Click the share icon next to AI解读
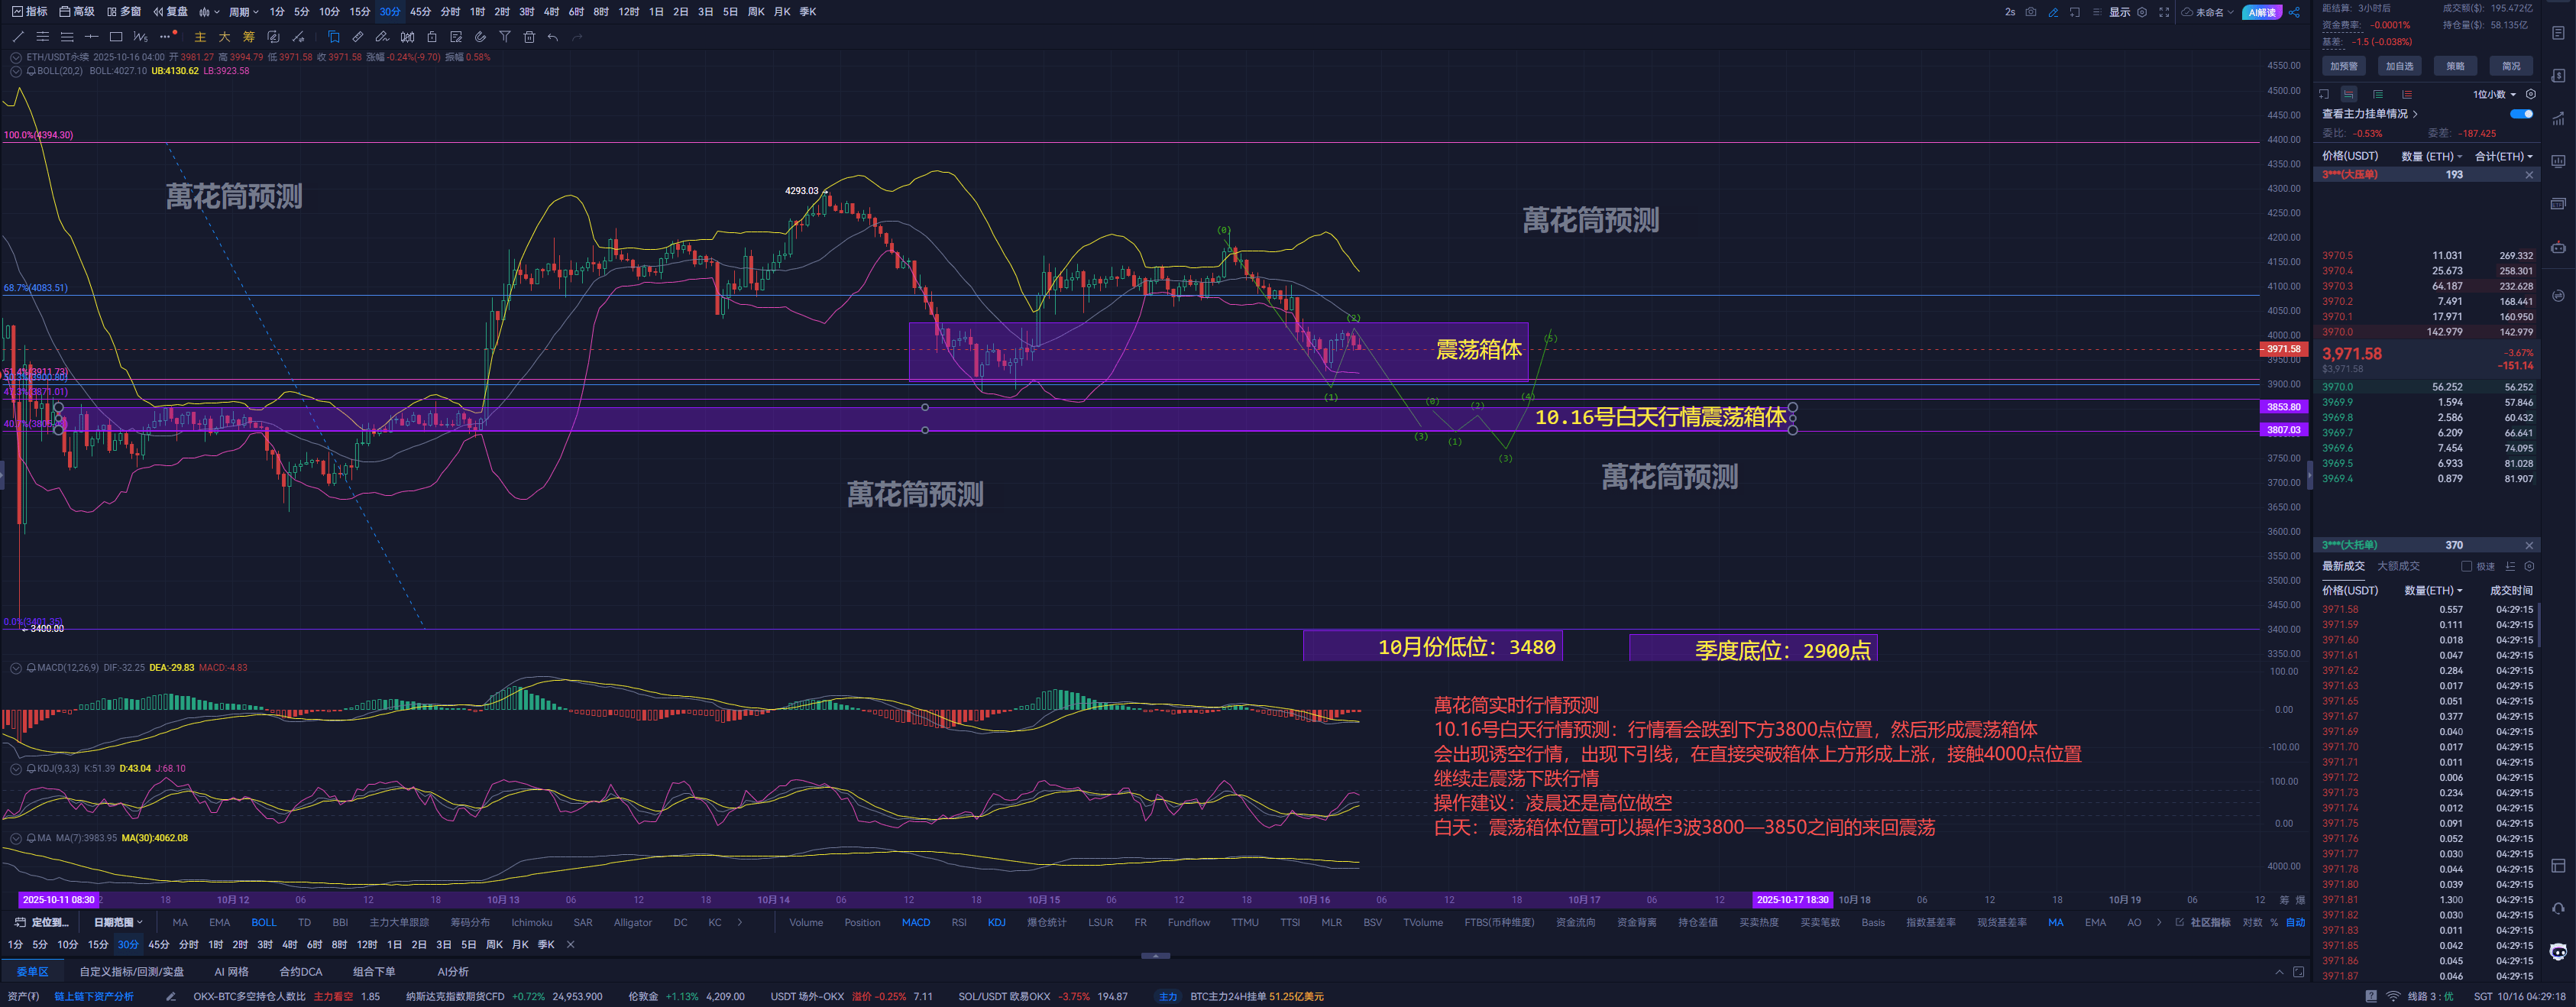The height and width of the screenshot is (1007, 2576). (x=2294, y=12)
